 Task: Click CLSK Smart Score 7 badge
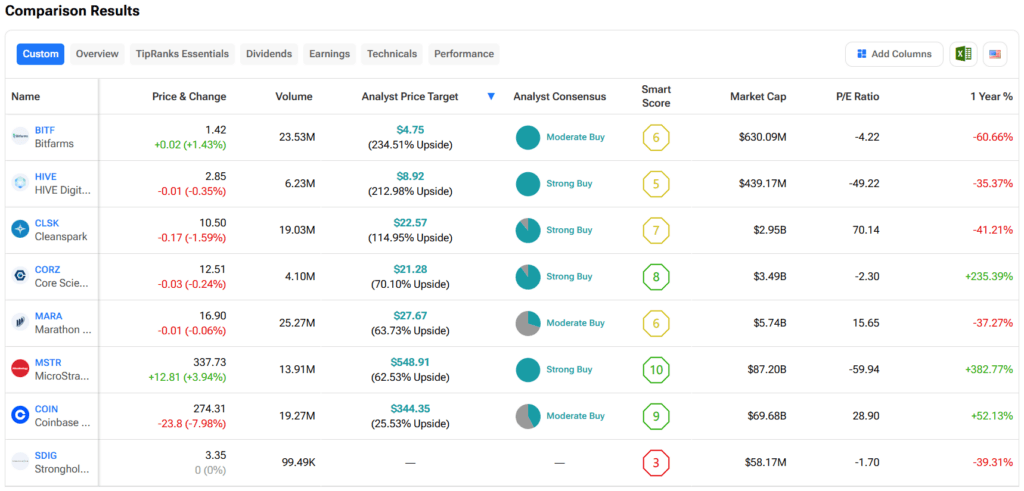pyautogui.click(x=656, y=230)
